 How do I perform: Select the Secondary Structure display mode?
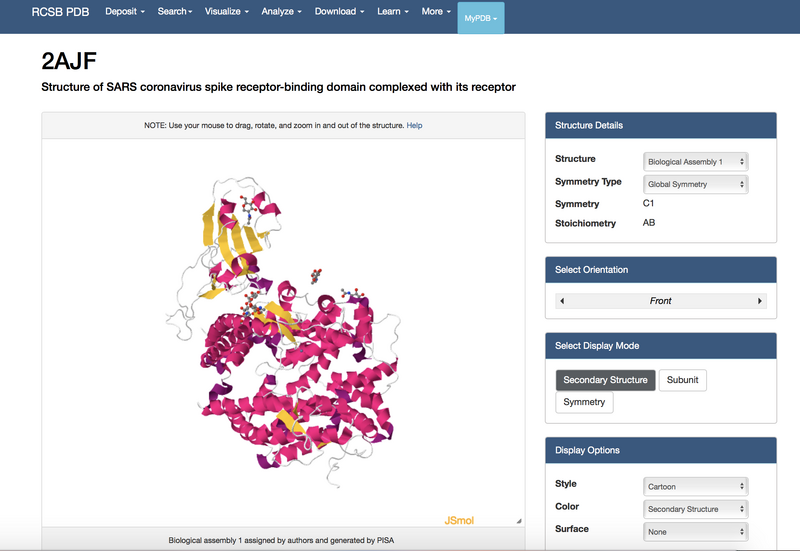pos(605,380)
